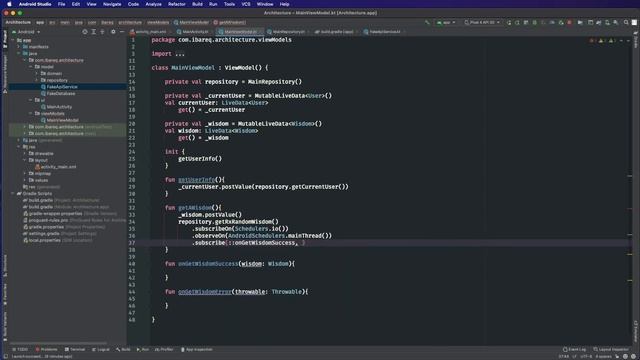Select MainViewModel in project tree
Viewport: 640px width, 360px height.
[62, 120]
